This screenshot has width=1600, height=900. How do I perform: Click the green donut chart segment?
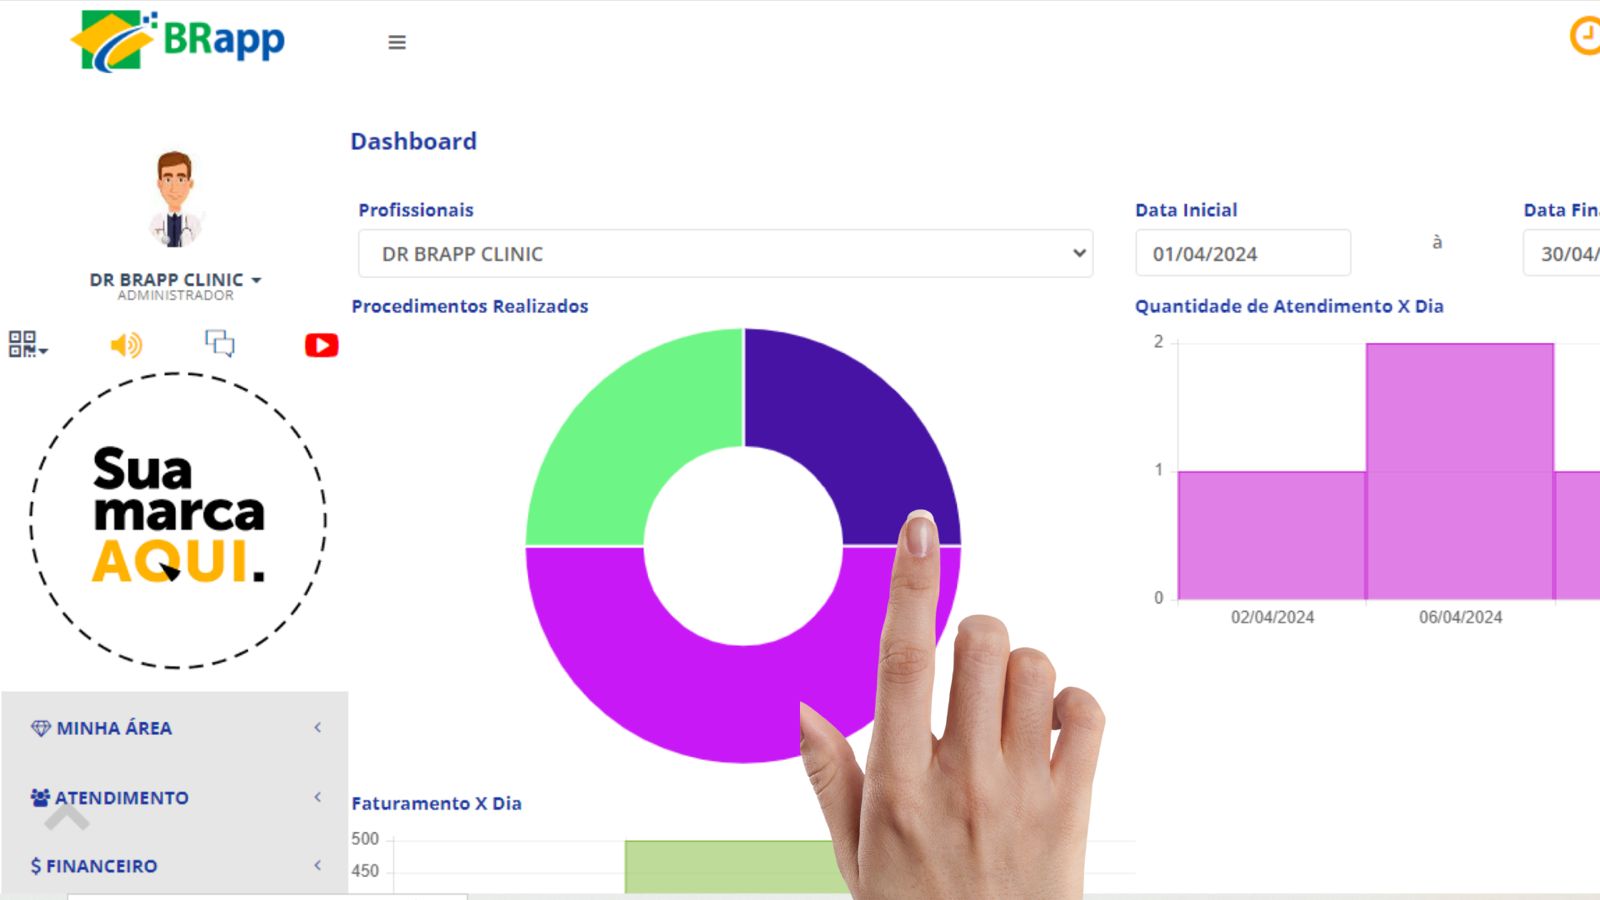coord(620,440)
